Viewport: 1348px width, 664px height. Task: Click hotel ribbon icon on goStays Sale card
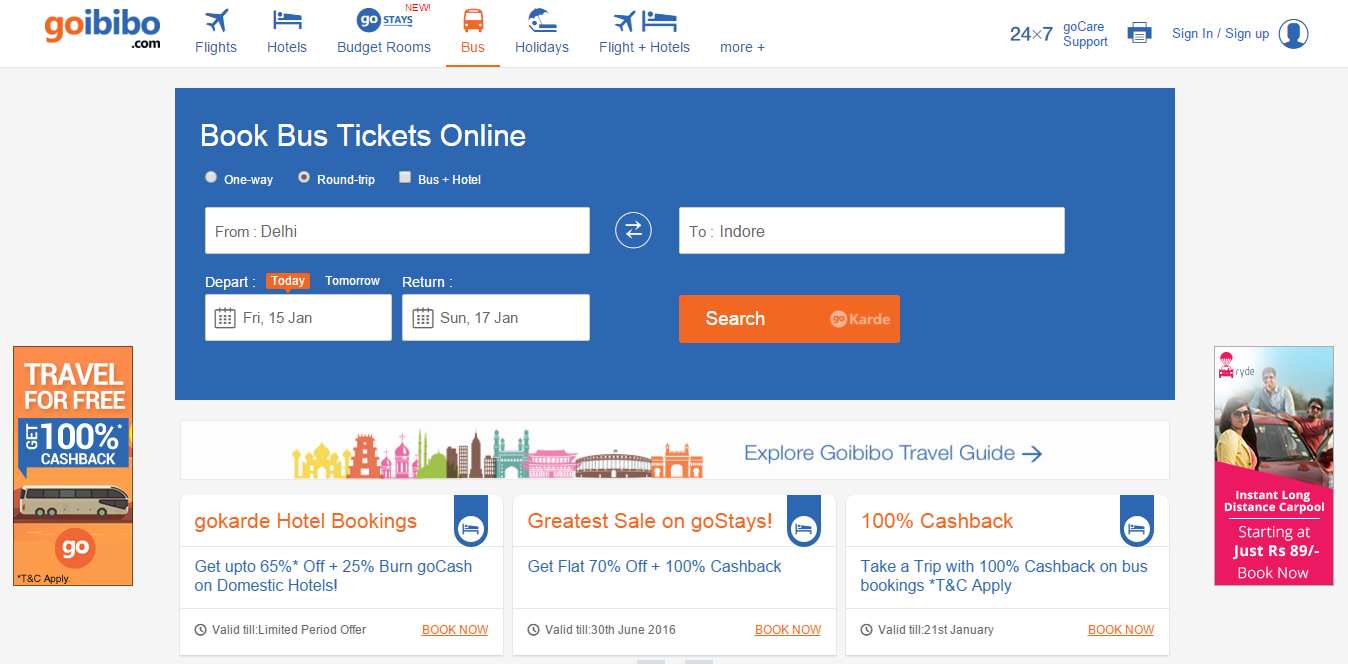(x=804, y=522)
